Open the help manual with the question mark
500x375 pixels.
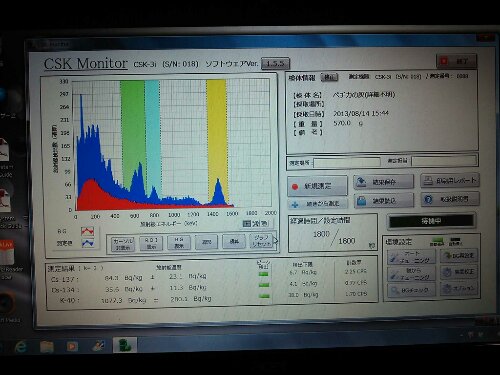pos(450,199)
